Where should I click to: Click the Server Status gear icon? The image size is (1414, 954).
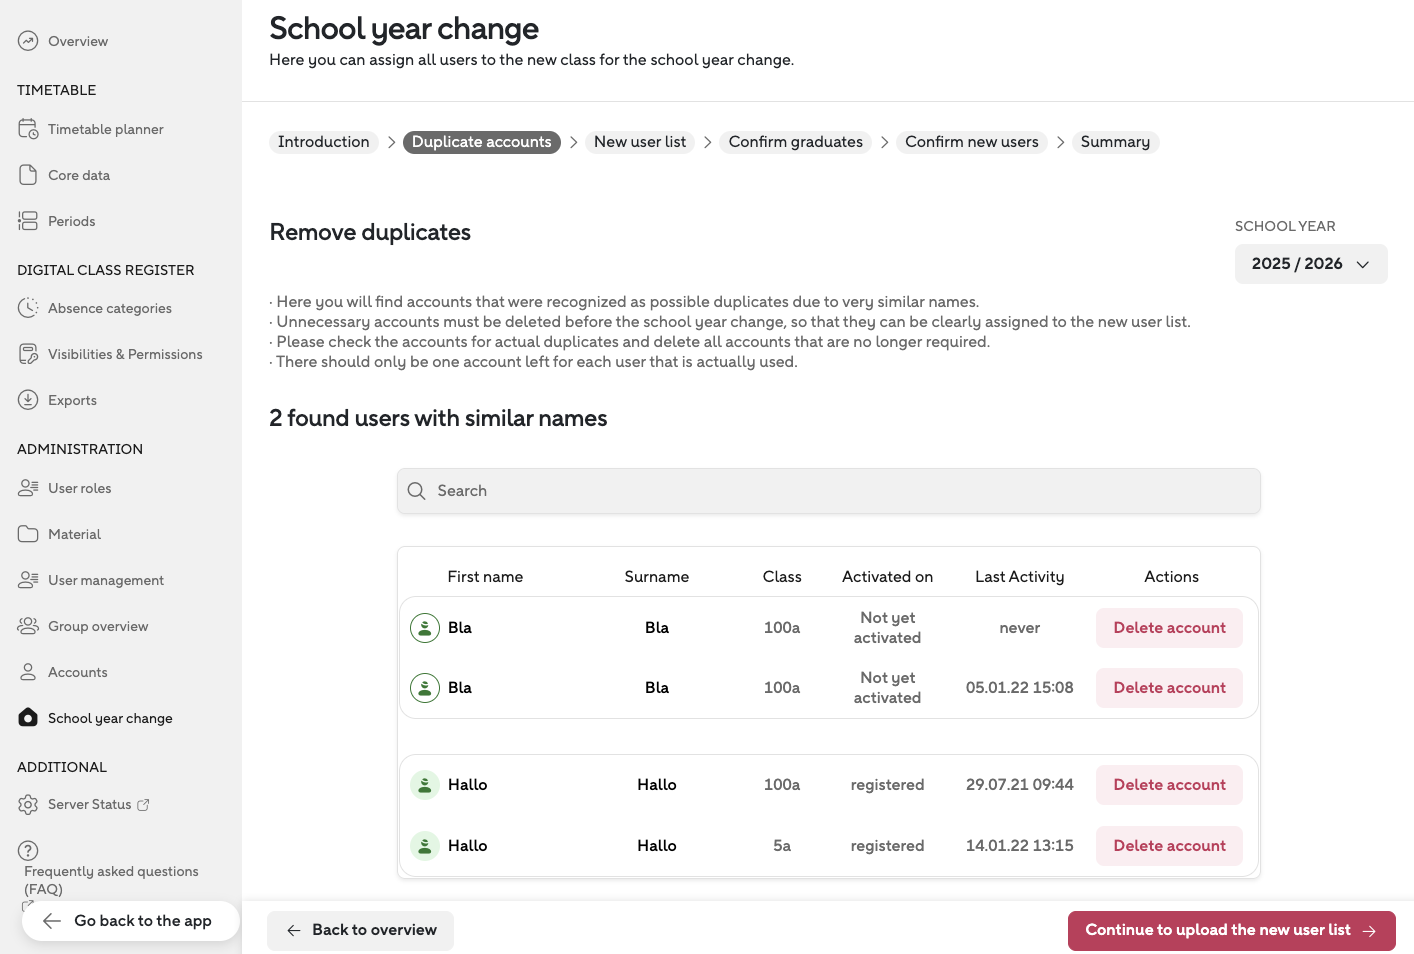click(x=28, y=804)
